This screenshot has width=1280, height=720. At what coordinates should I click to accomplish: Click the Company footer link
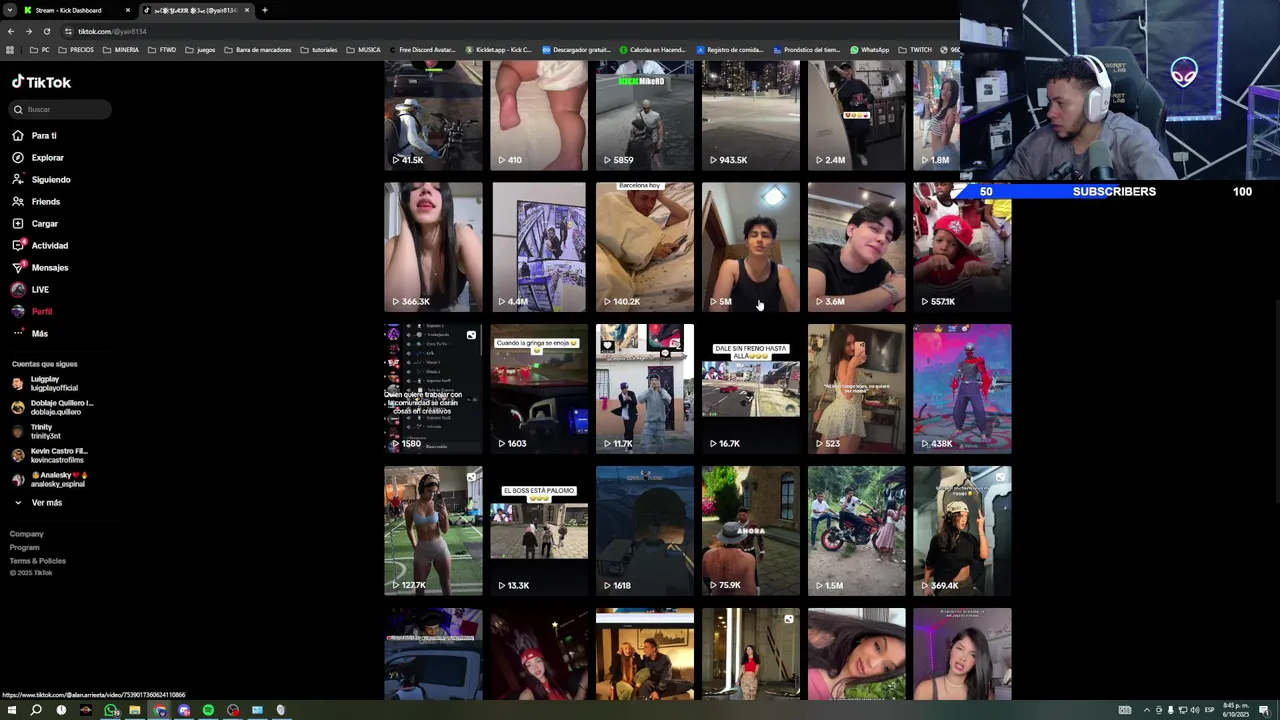tap(27, 534)
